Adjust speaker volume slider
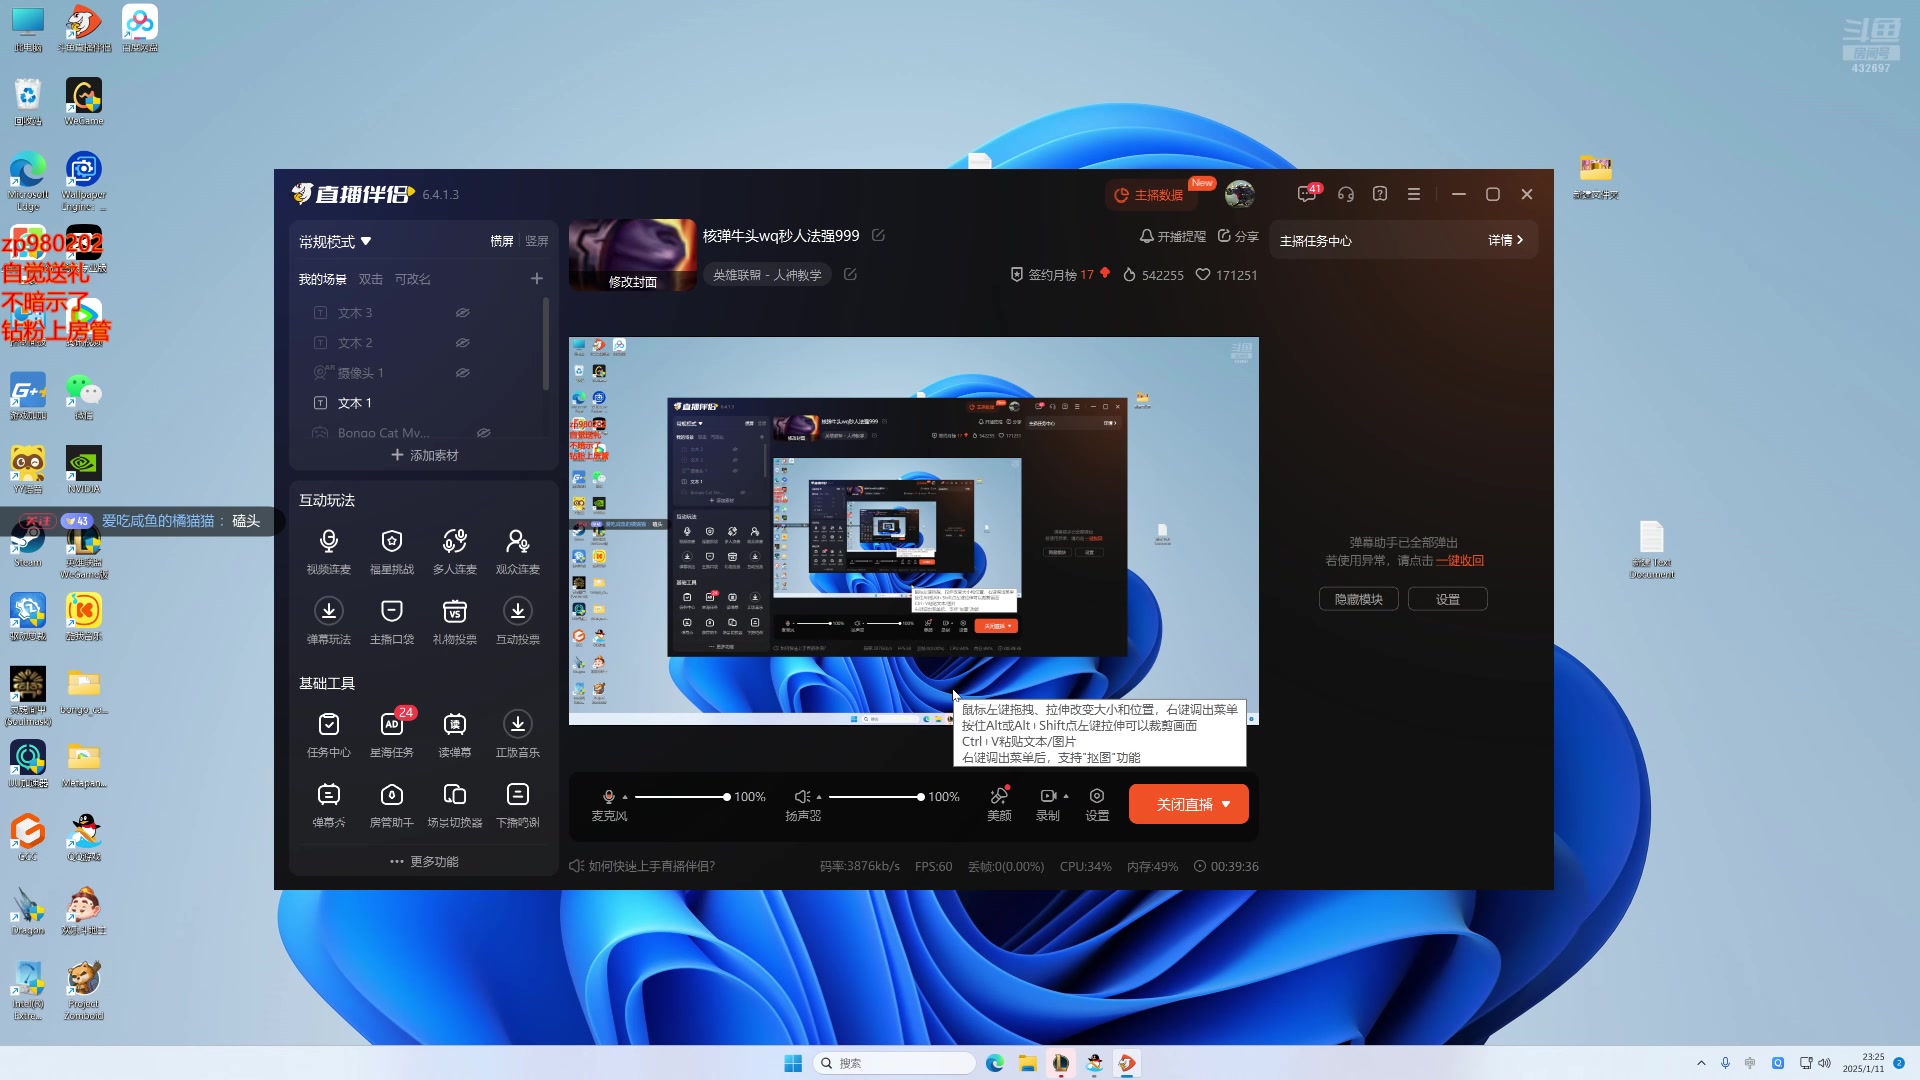This screenshot has height=1080, width=1920. (875, 797)
